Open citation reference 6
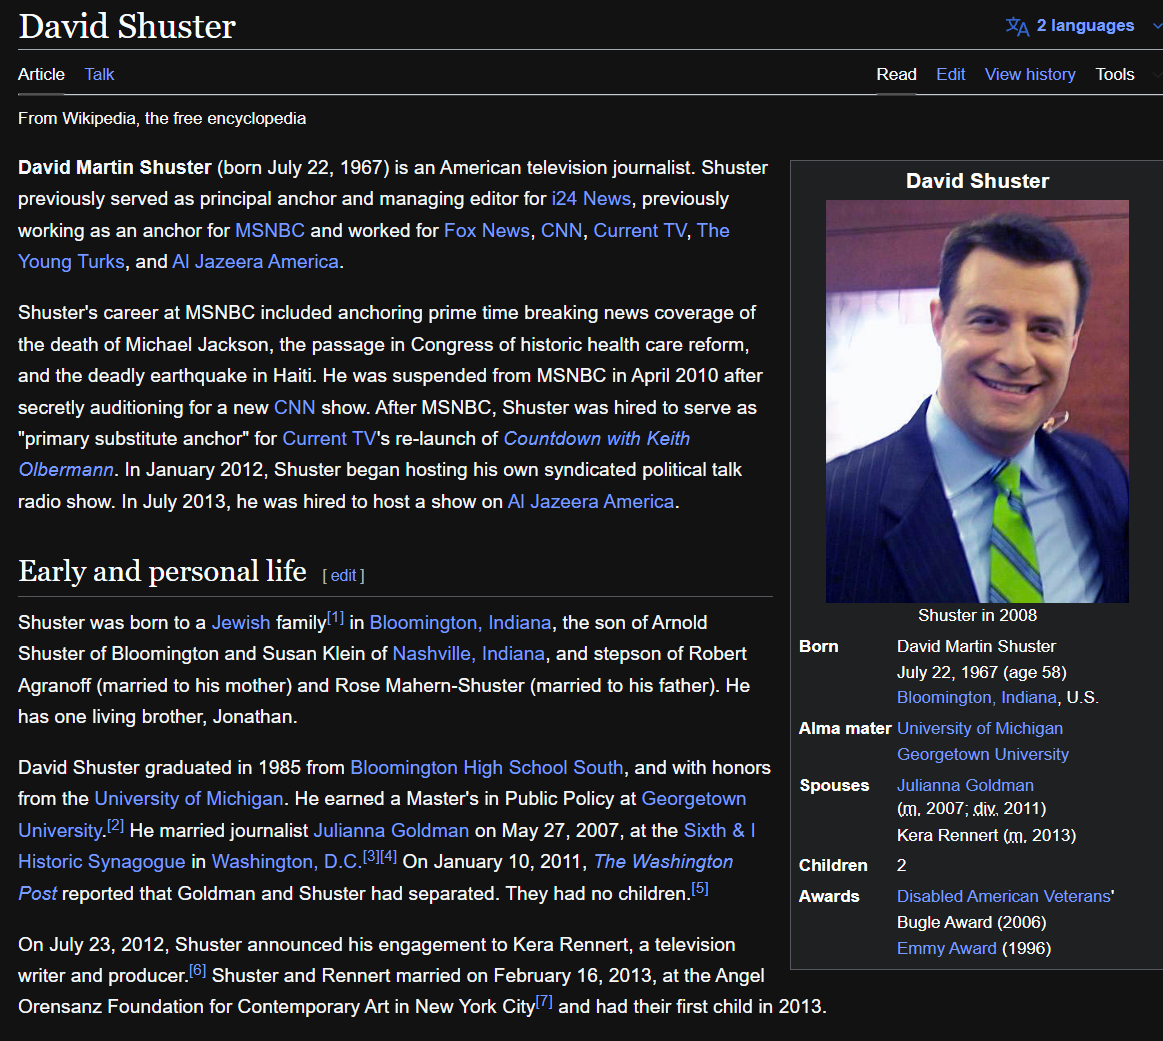Viewport: 1163px width, 1041px height. point(197,970)
